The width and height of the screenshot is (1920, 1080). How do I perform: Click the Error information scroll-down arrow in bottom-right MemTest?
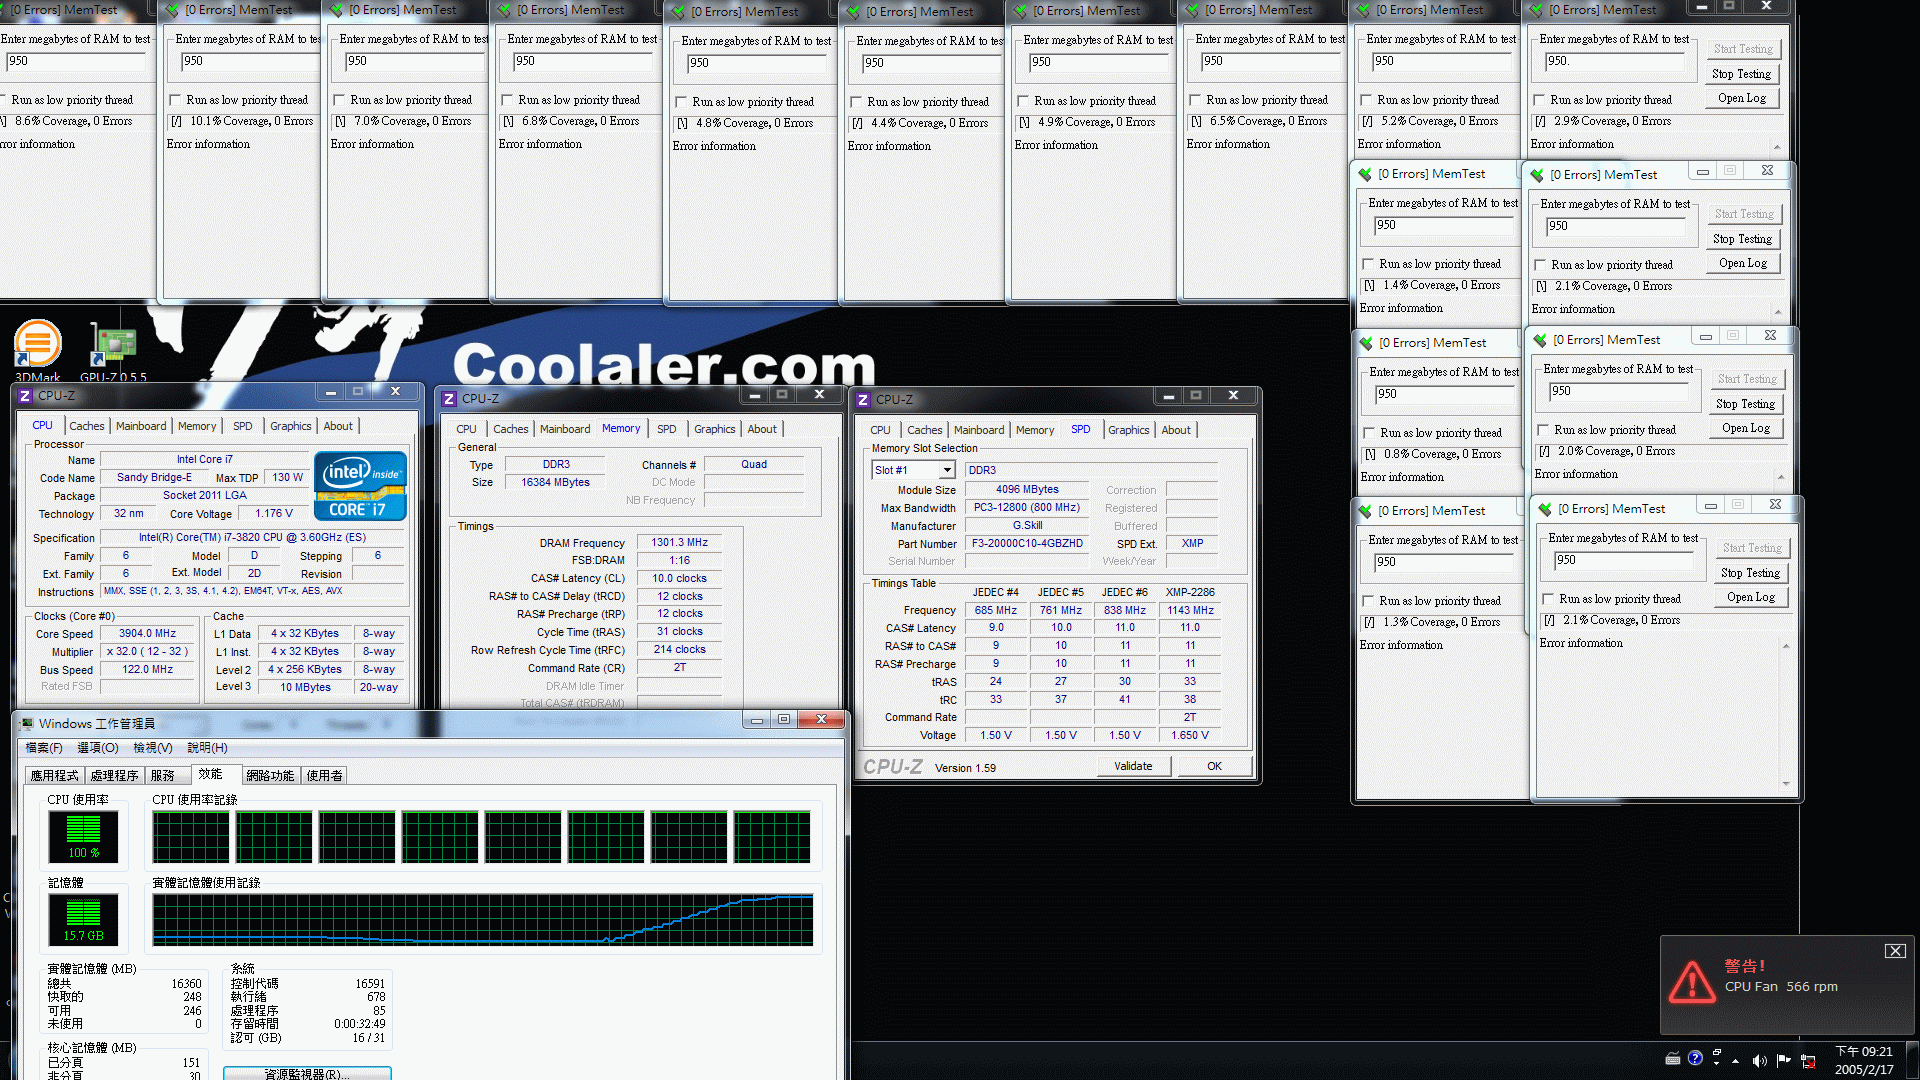(1786, 784)
